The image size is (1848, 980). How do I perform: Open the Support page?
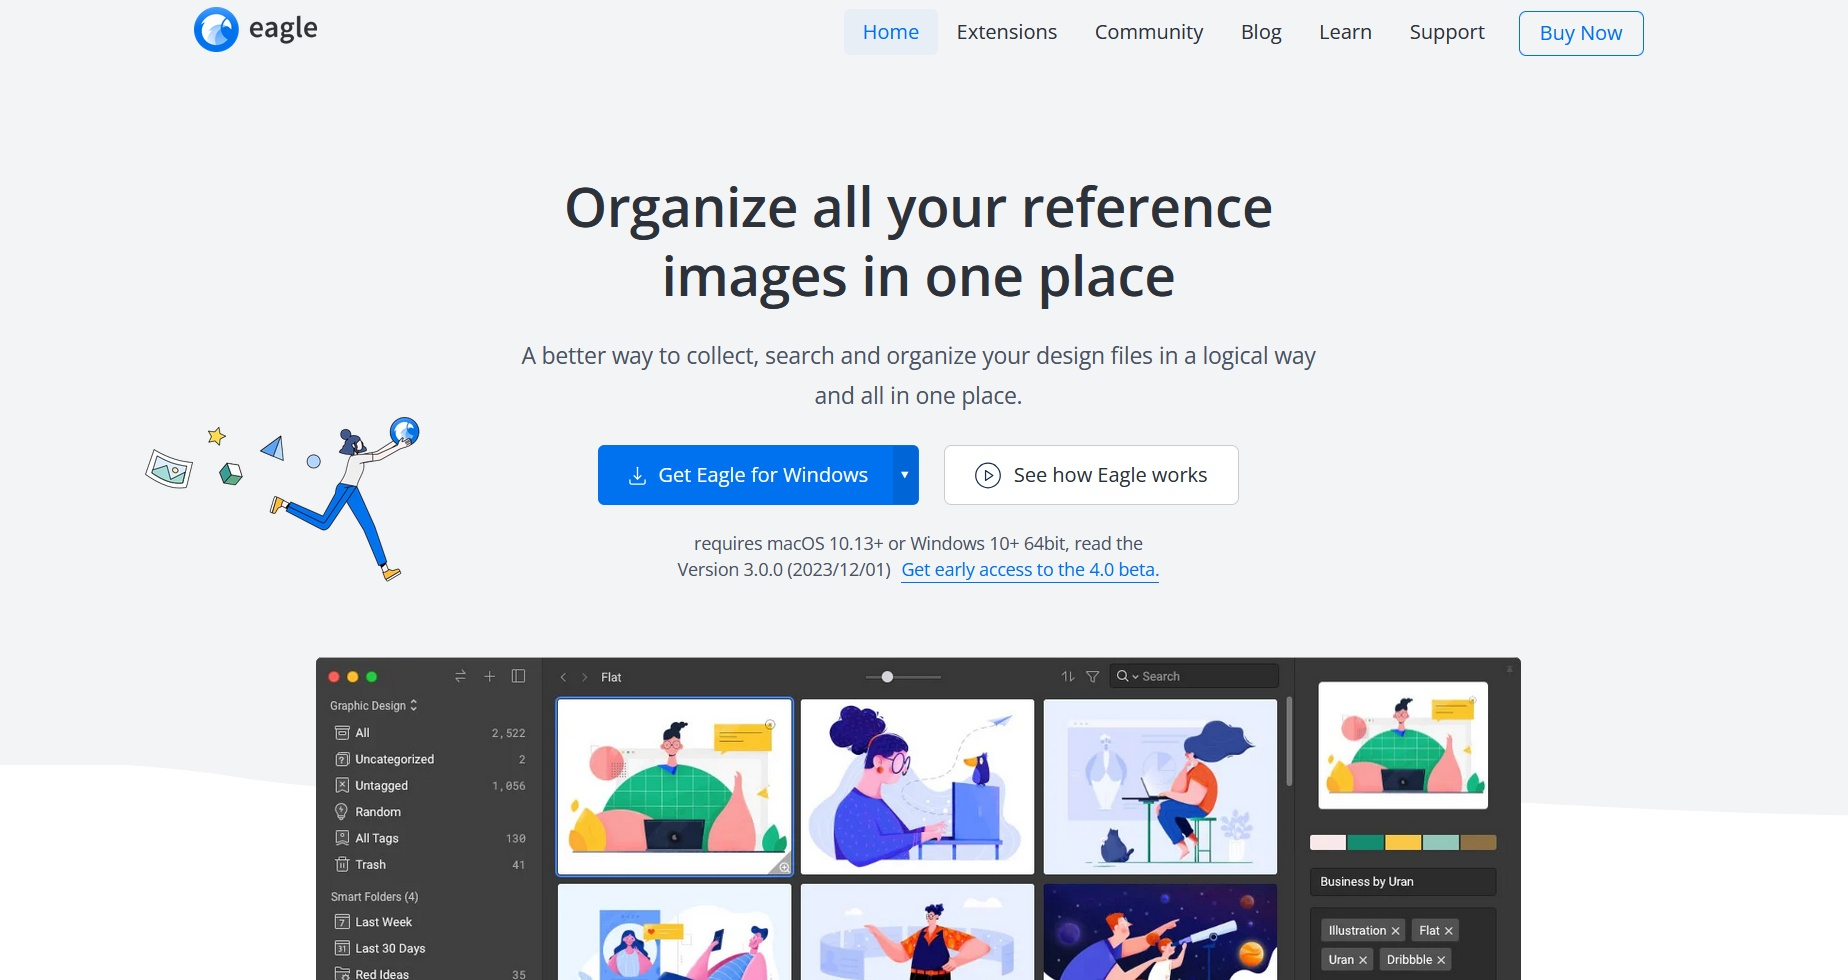(x=1446, y=32)
